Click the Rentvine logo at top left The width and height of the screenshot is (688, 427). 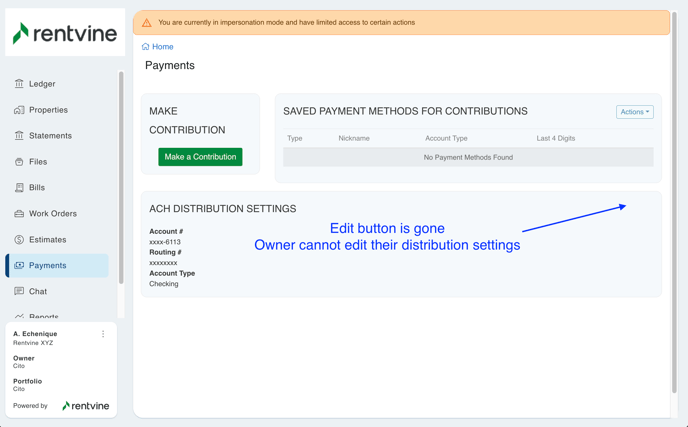pyautogui.click(x=65, y=34)
